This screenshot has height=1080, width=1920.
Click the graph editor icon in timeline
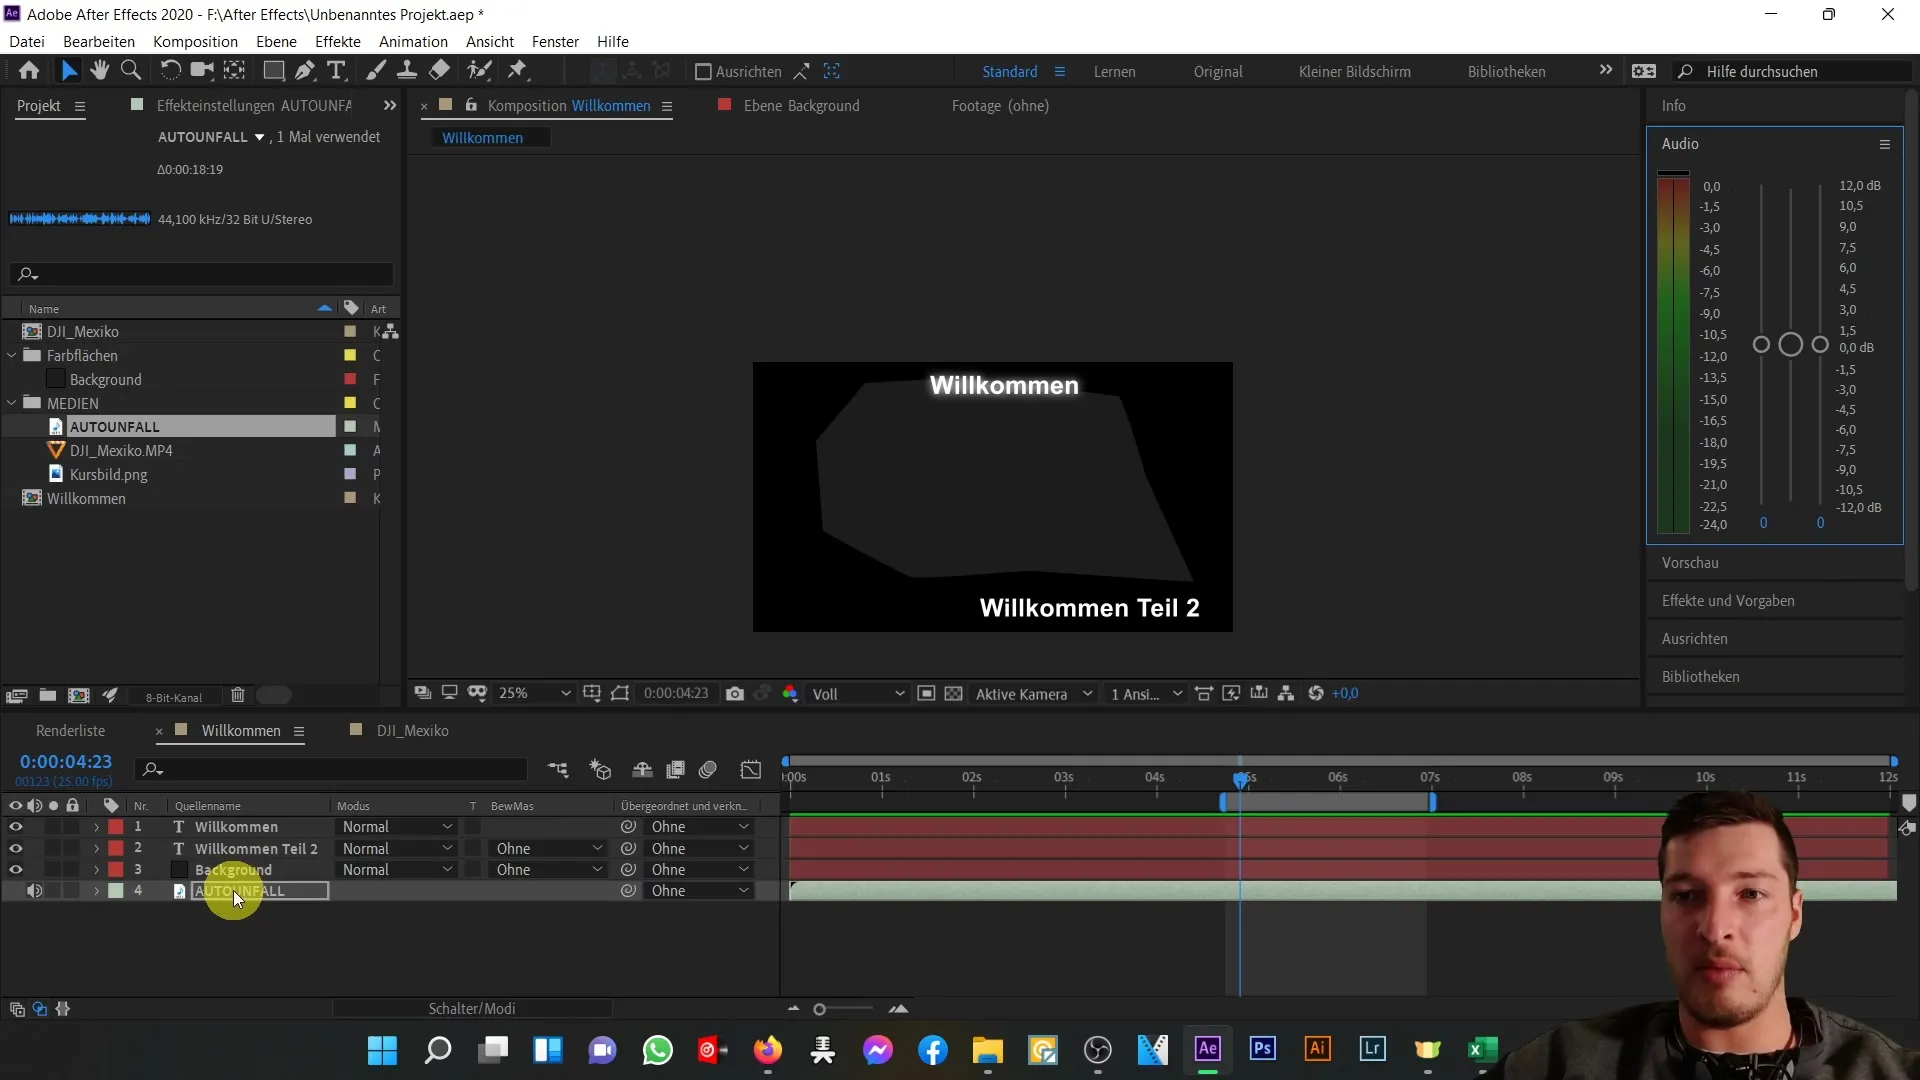coord(750,770)
